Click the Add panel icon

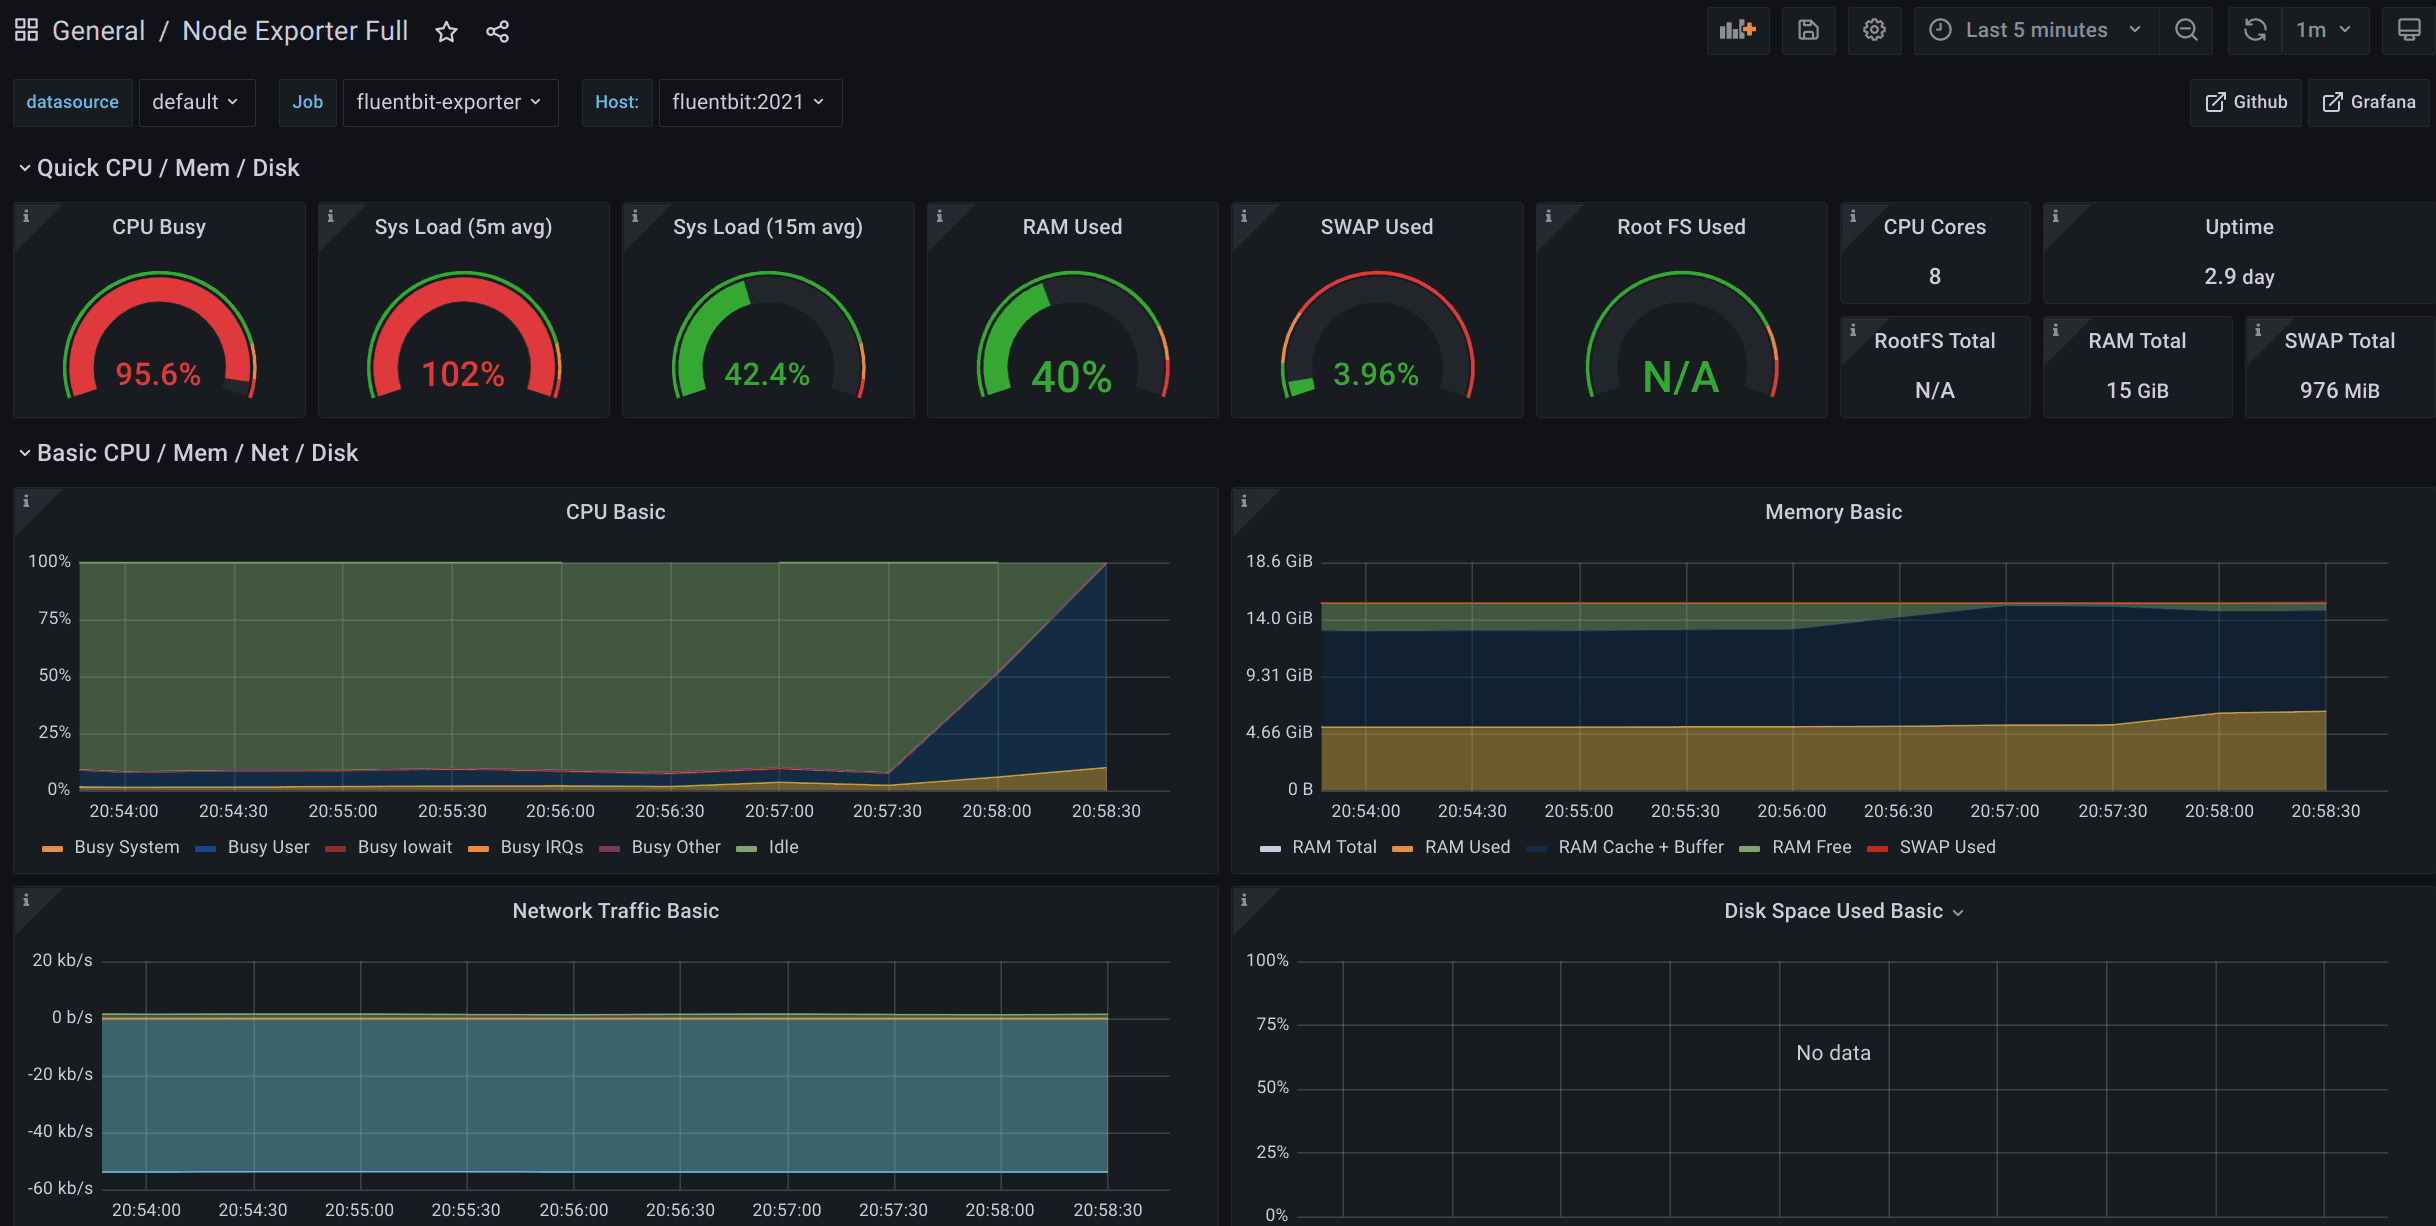coord(1737,30)
